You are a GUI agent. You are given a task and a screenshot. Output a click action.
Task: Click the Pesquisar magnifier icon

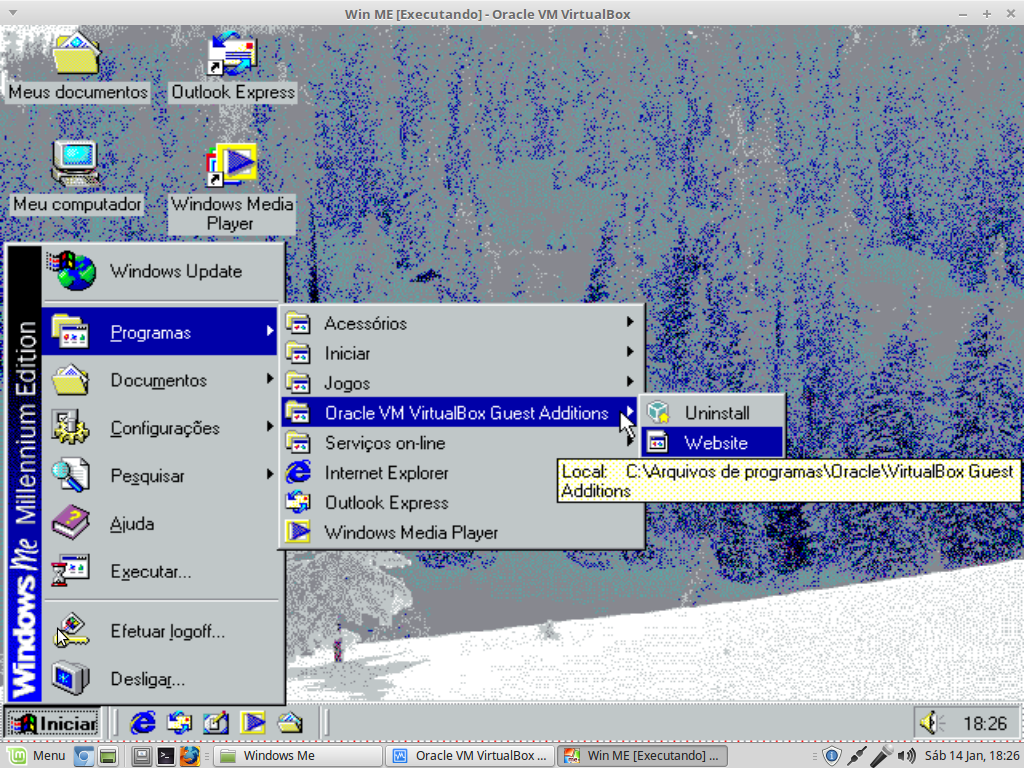pyautogui.click(x=70, y=475)
